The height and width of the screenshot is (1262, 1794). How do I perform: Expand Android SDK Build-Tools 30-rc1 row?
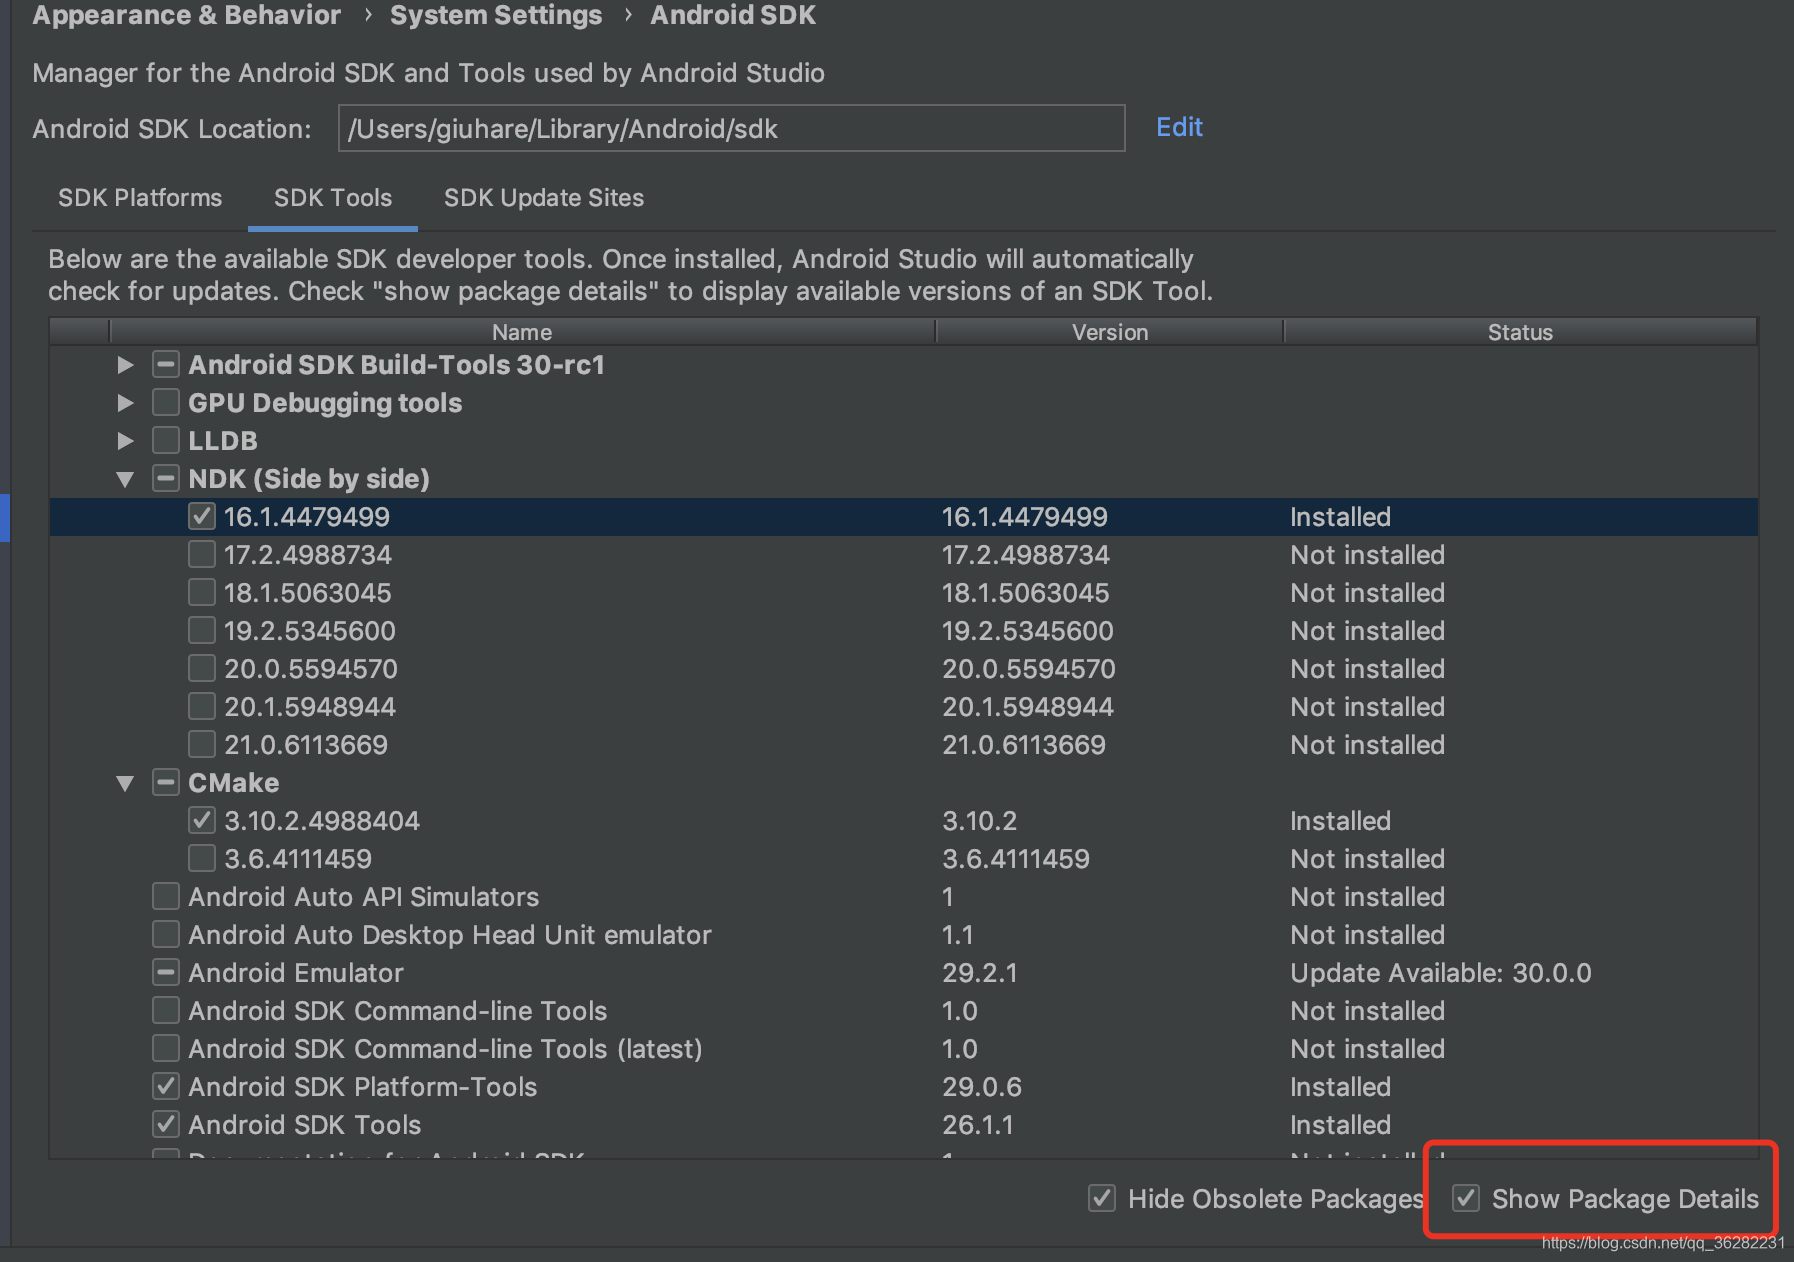[125, 365]
